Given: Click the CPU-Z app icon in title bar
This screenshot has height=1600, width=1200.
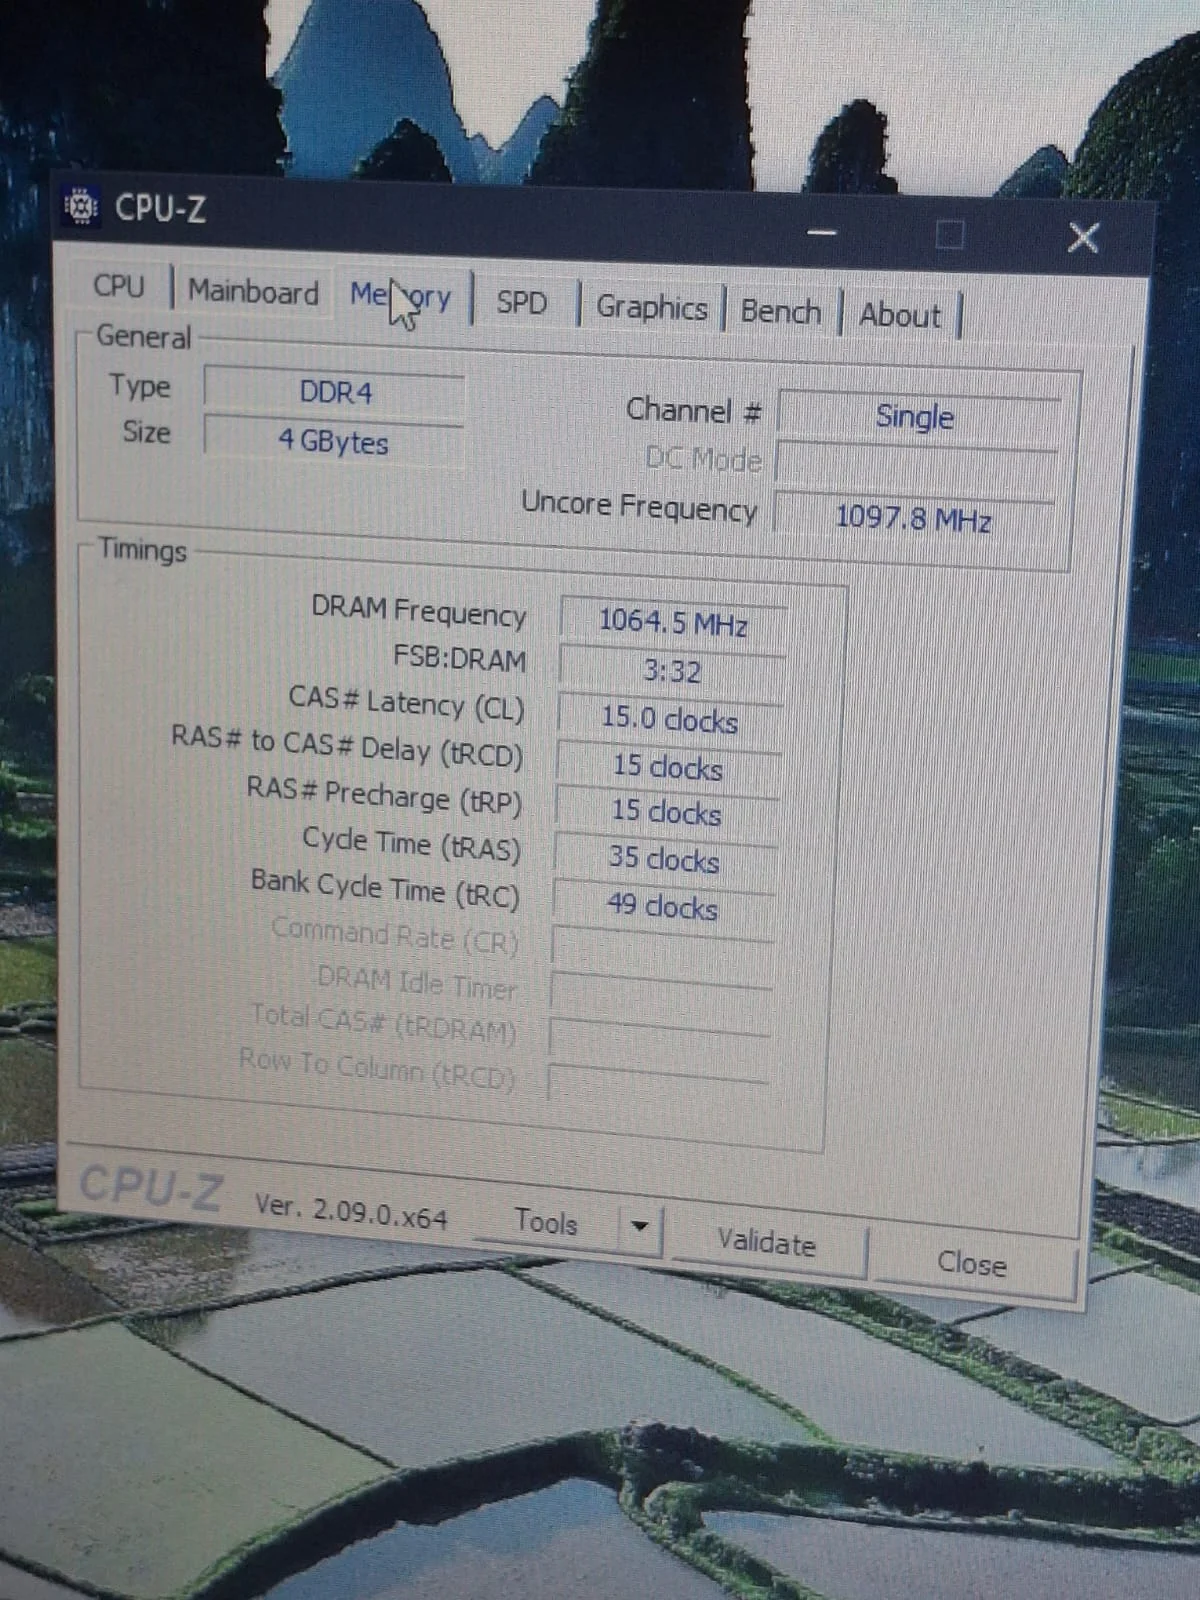Looking at the screenshot, I should pyautogui.click(x=81, y=207).
